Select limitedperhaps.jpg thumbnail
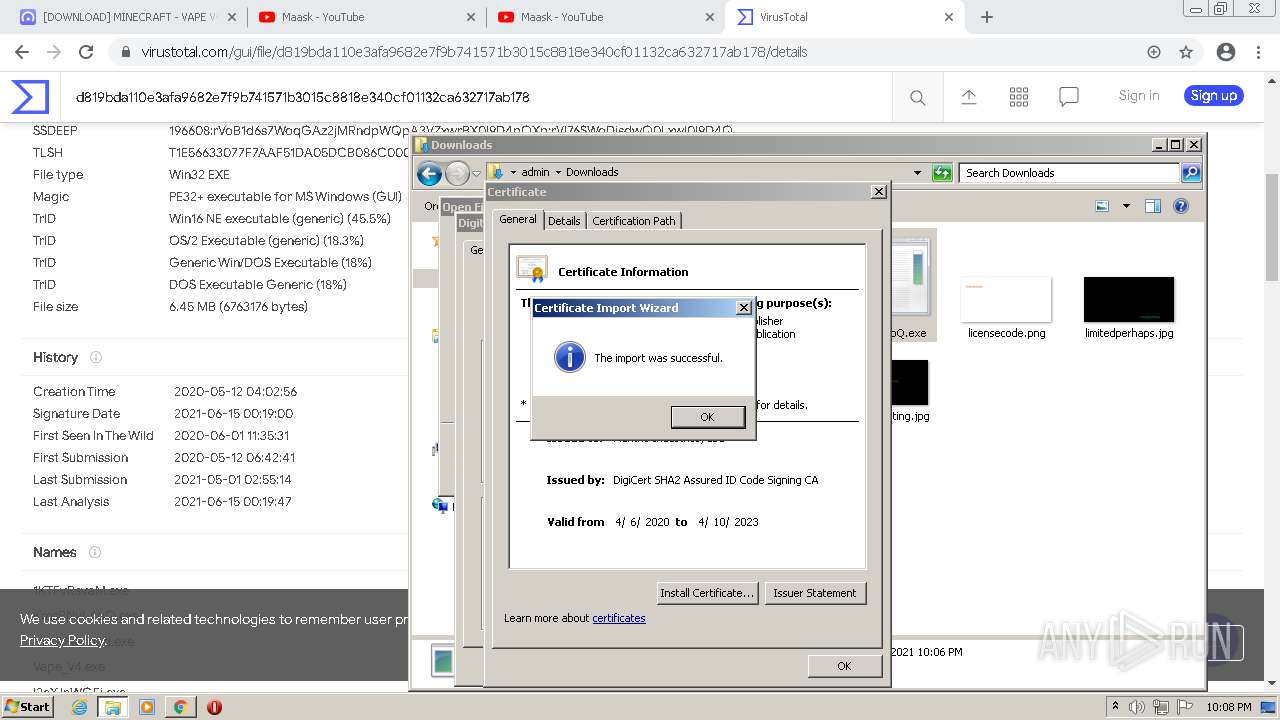 [1129, 308]
